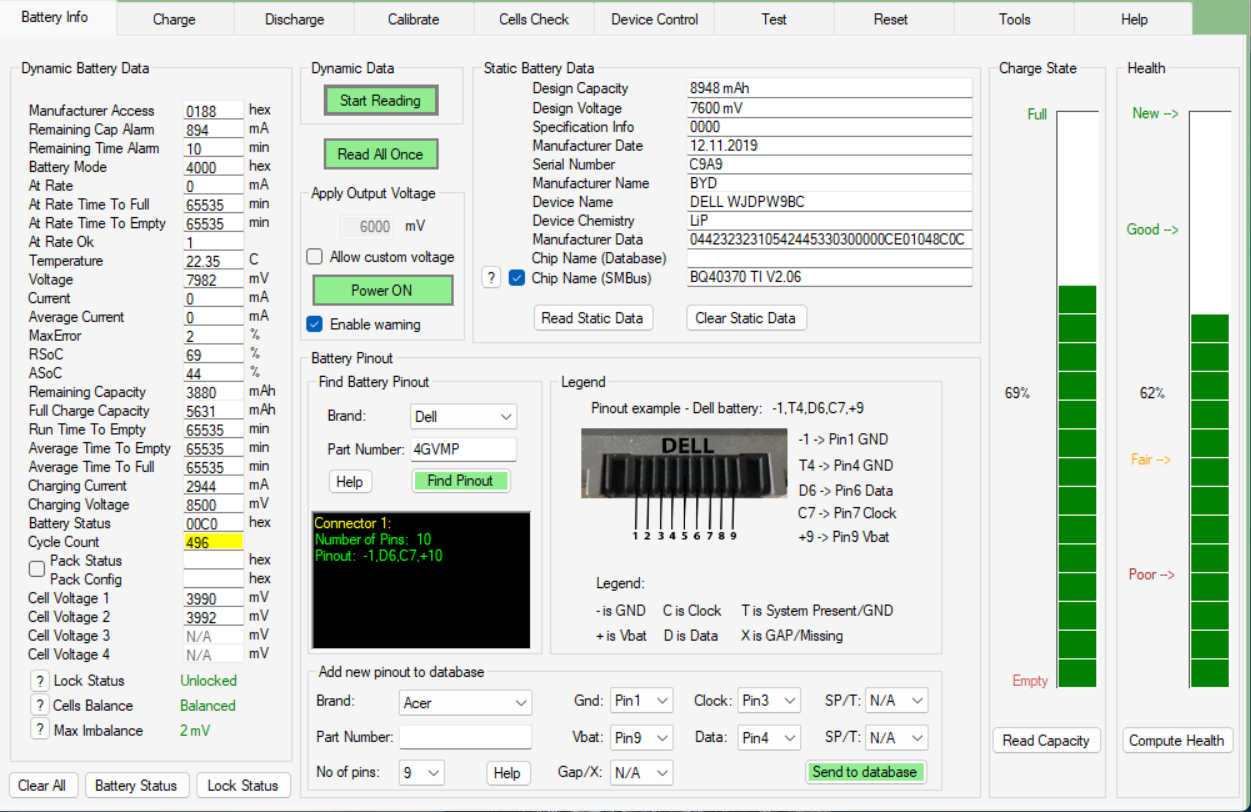The height and width of the screenshot is (812, 1251).
Task: Expand the Vbat pin dropdown
Action: click(x=641, y=738)
